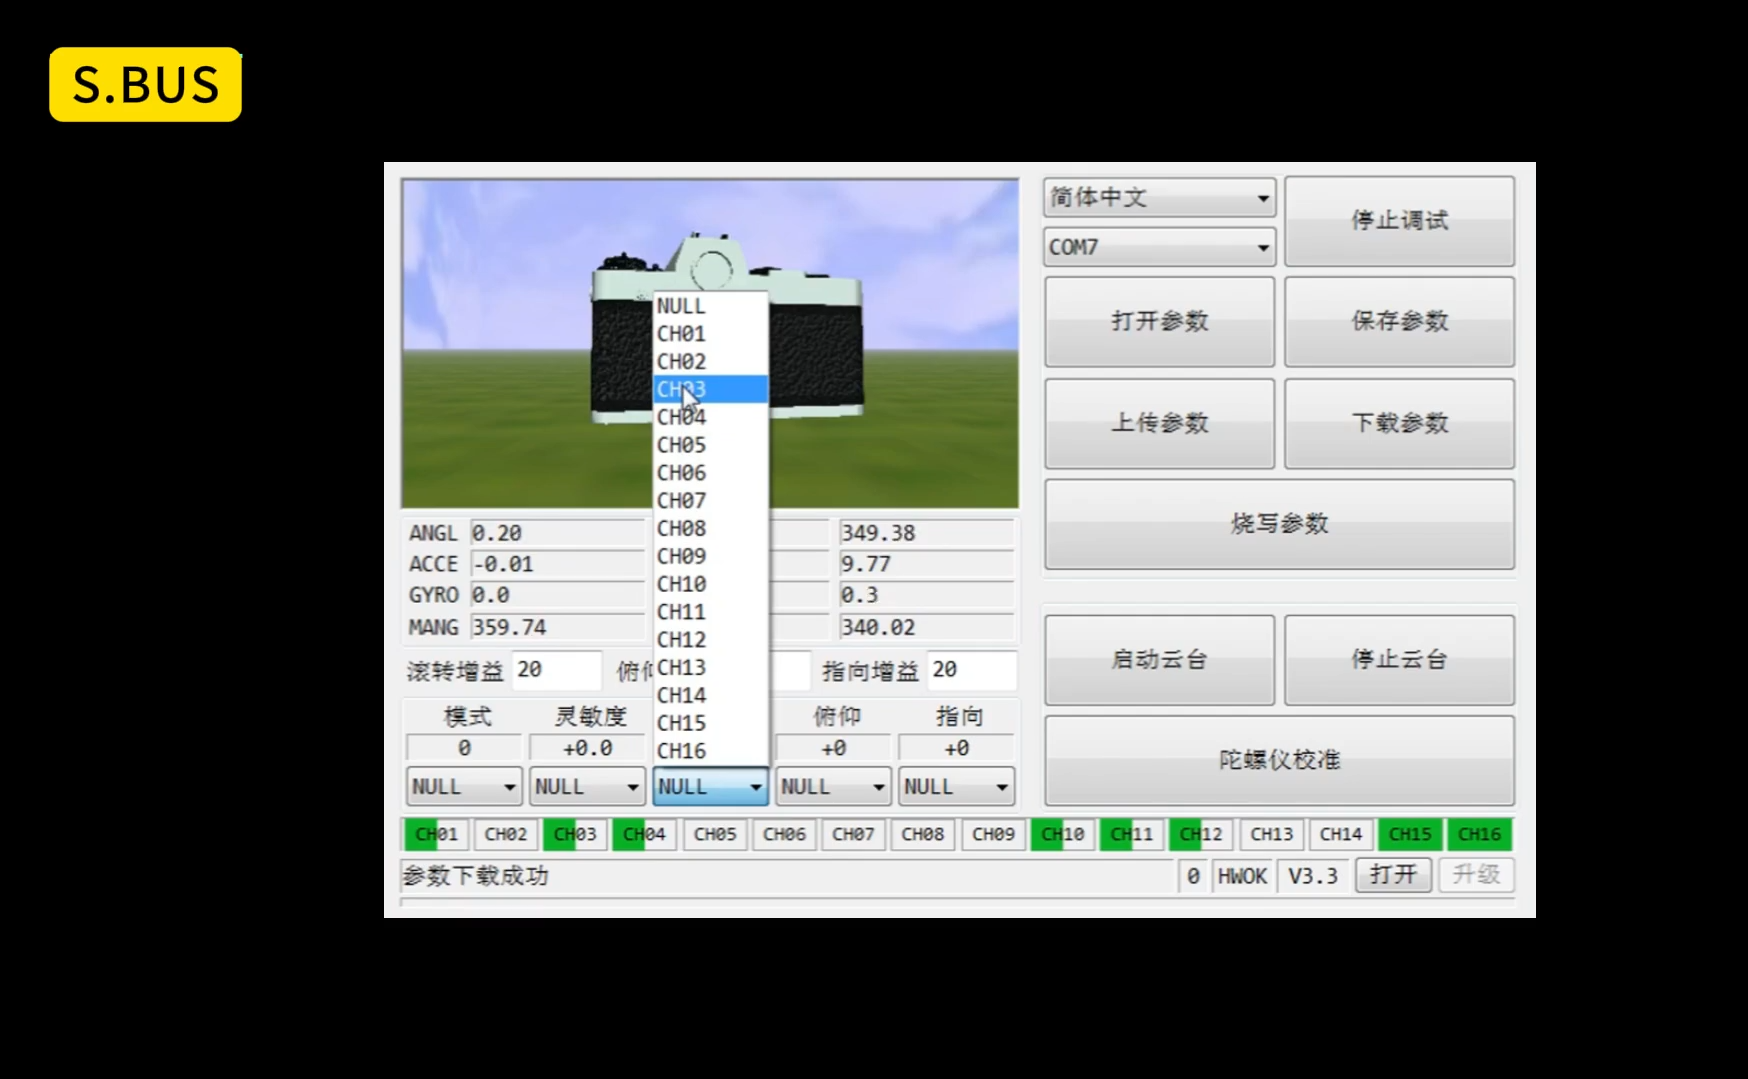Click the 灵敏度 value field showing +0.0

point(587,748)
